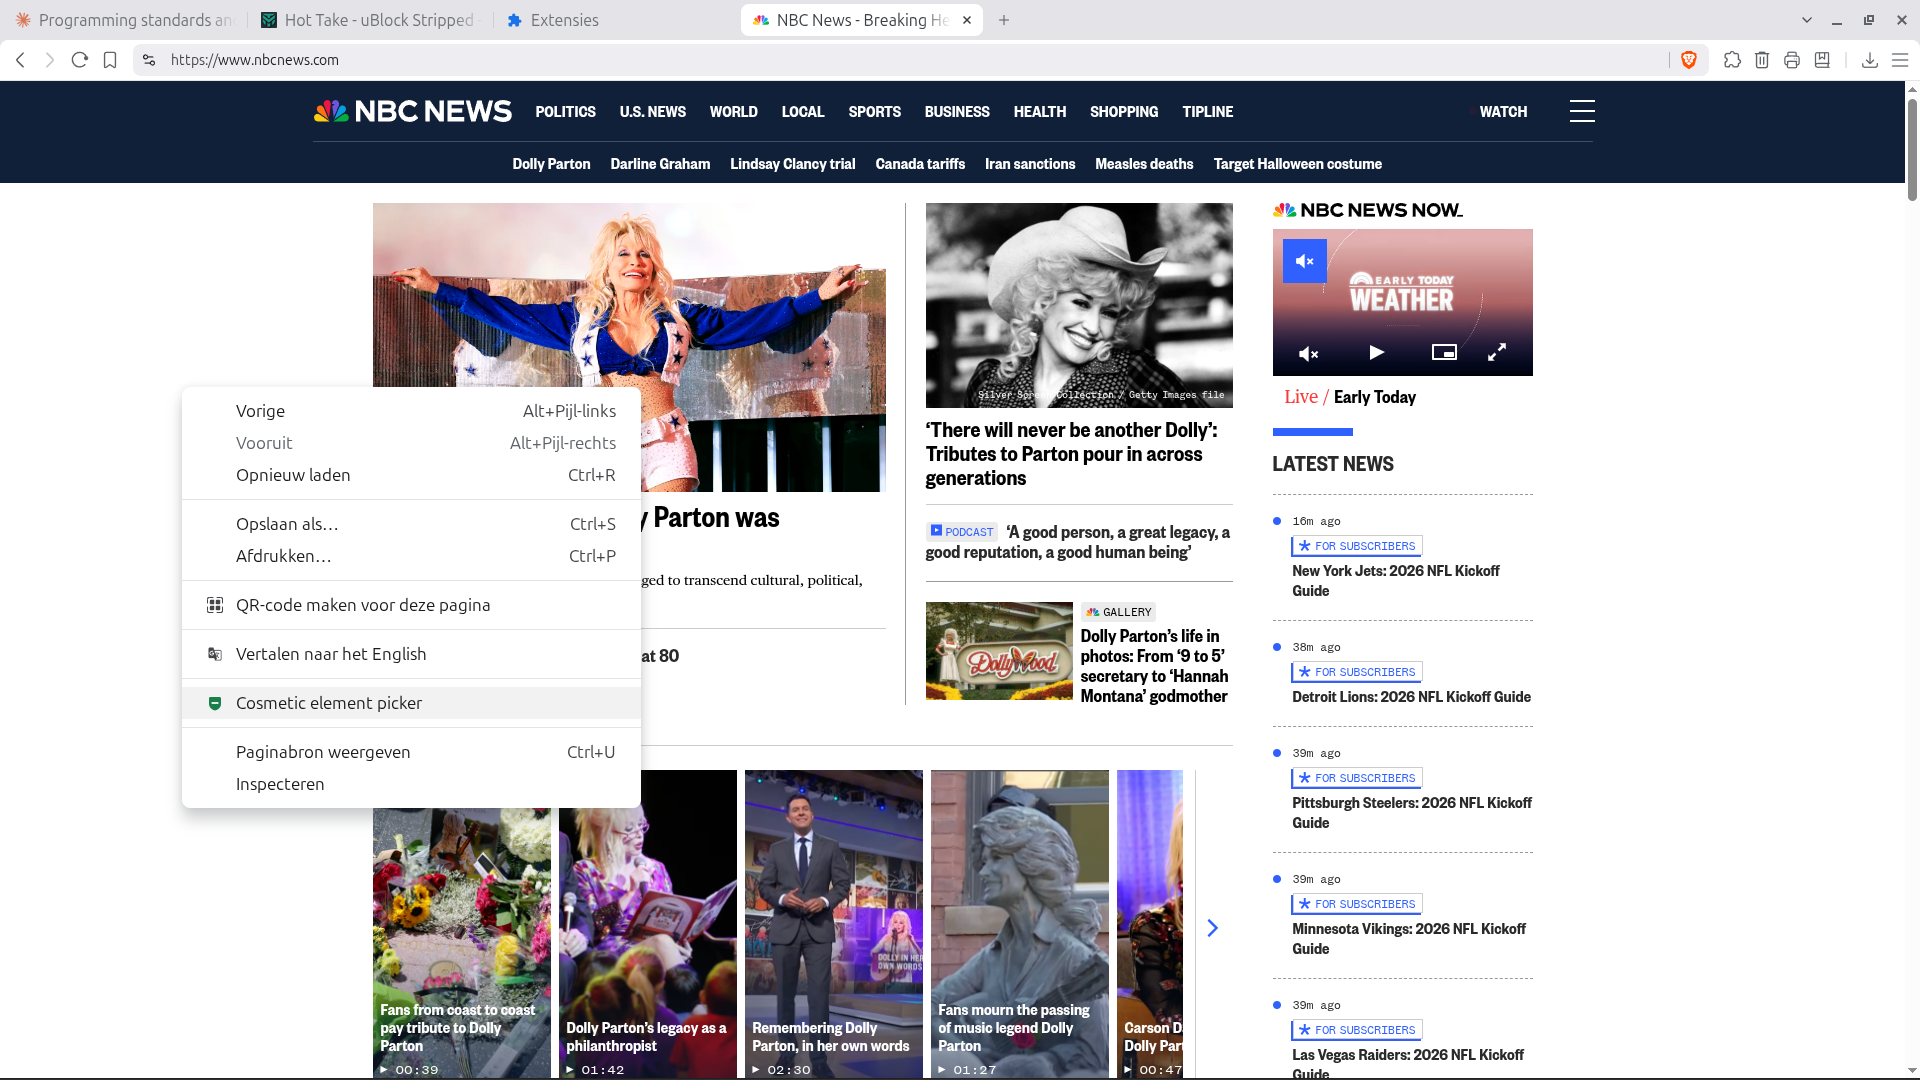Open the Iran sanctions trending topic
The image size is (1920, 1080).
coord(1030,164)
